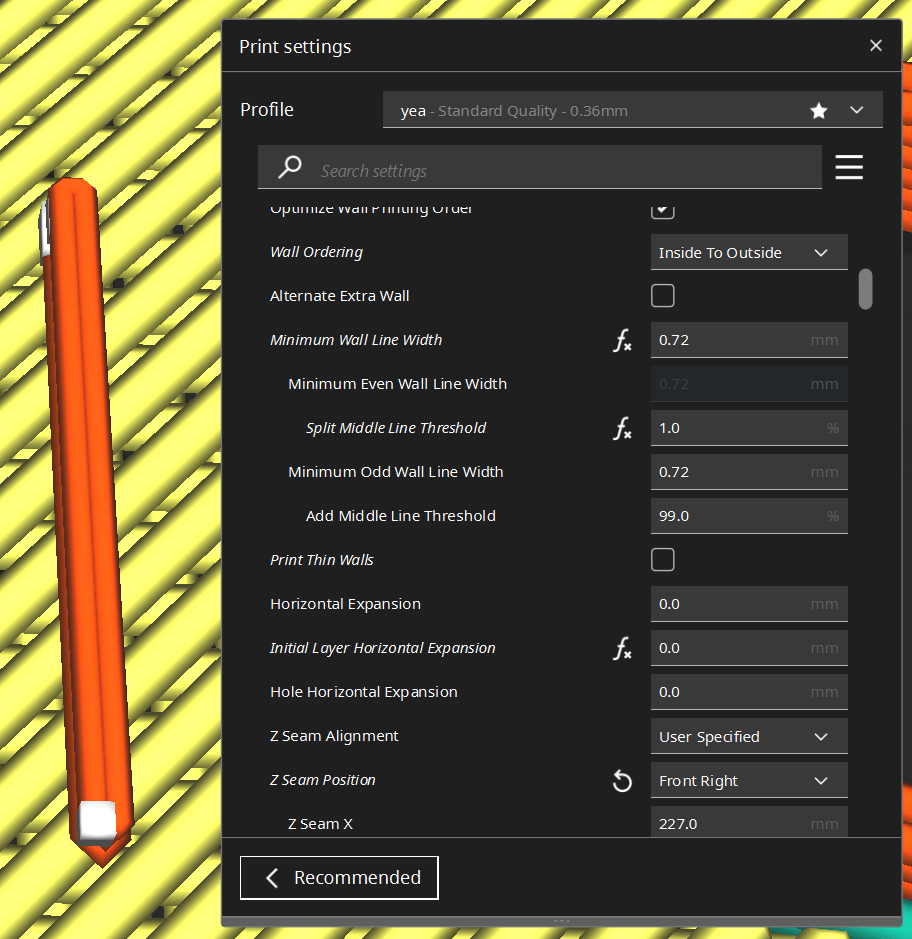Switch back to Recommended settings view
The height and width of the screenshot is (939, 912).
click(339, 877)
